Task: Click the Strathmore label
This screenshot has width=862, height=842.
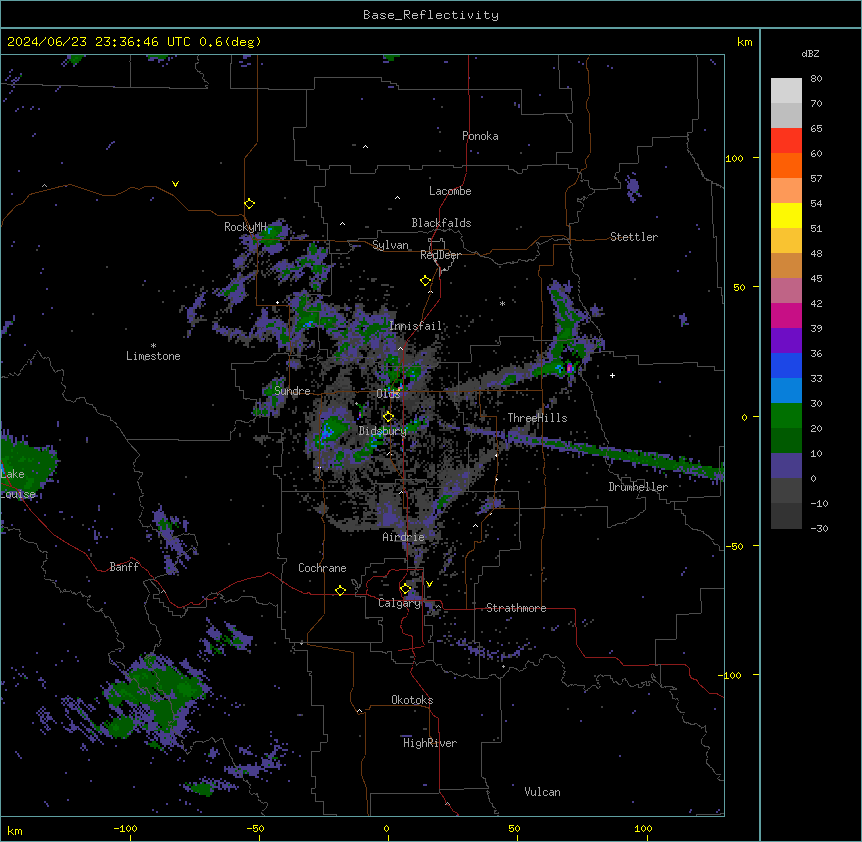Action: tap(516, 608)
